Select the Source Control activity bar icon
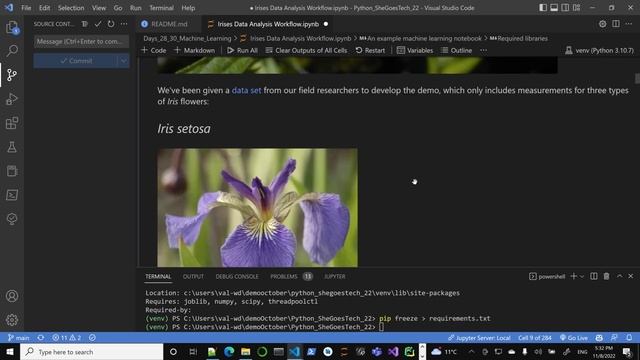 [x=12, y=75]
